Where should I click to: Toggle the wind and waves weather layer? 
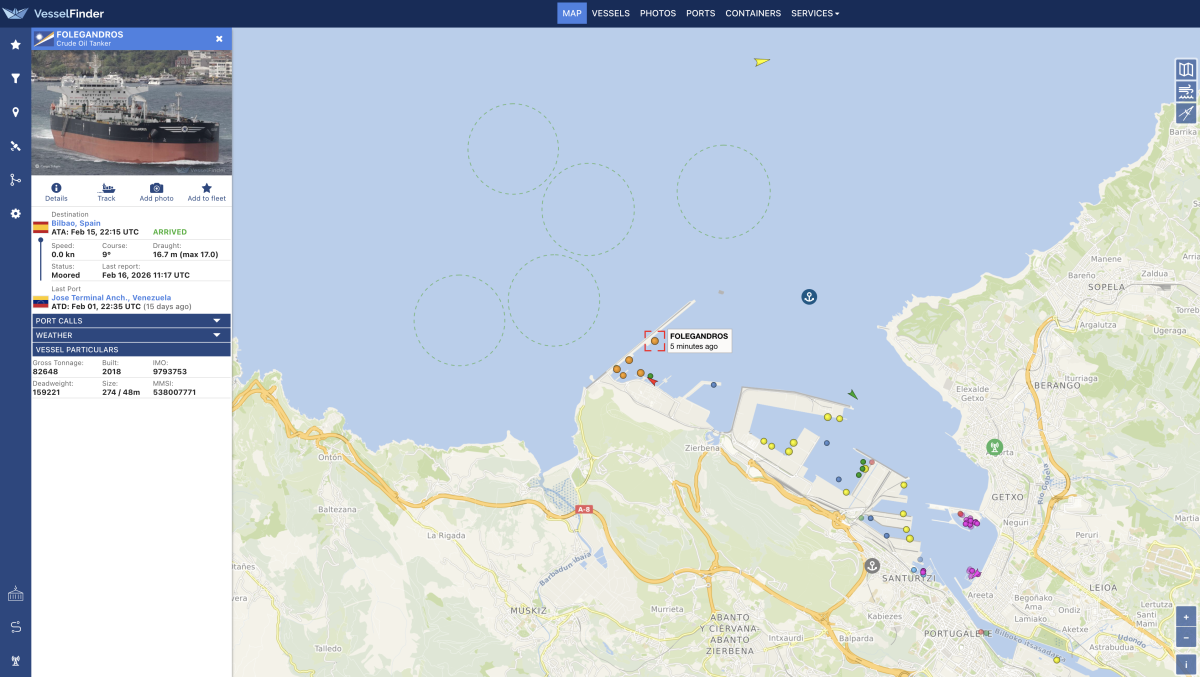coord(1186,91)
